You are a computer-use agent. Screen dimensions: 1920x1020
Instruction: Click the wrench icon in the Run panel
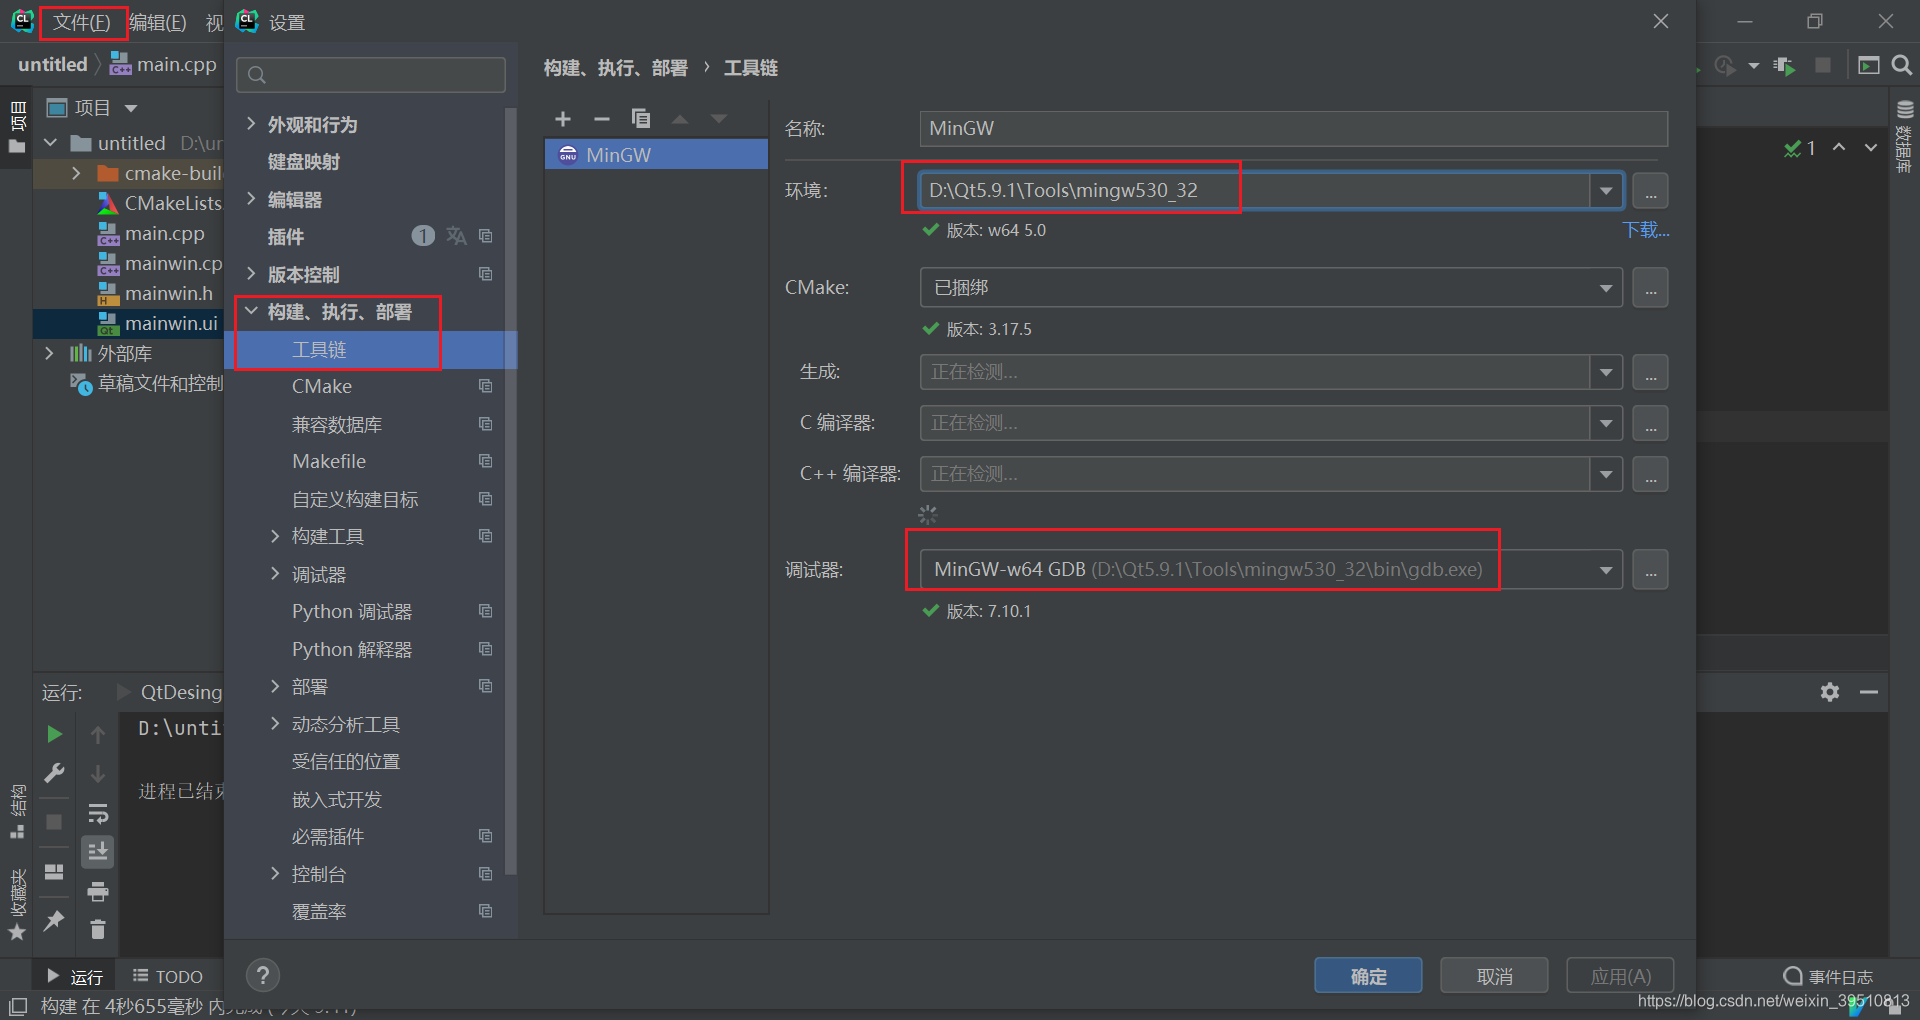(x=54, y=773)
